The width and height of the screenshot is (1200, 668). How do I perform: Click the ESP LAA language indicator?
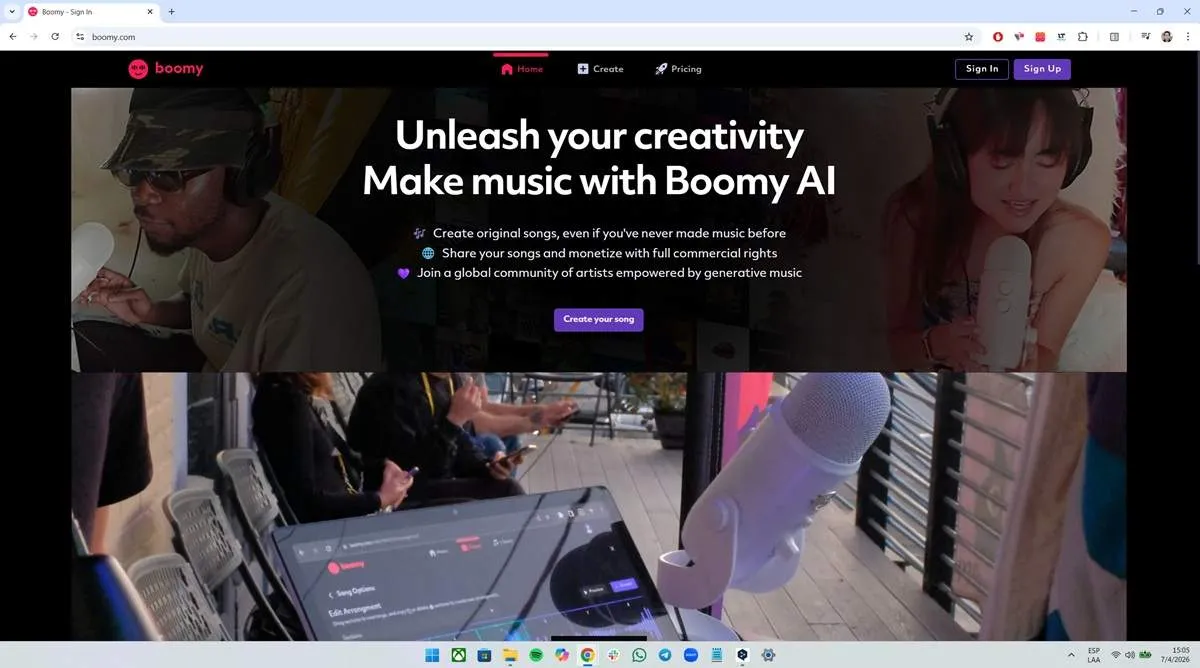tap(1095, 655)
